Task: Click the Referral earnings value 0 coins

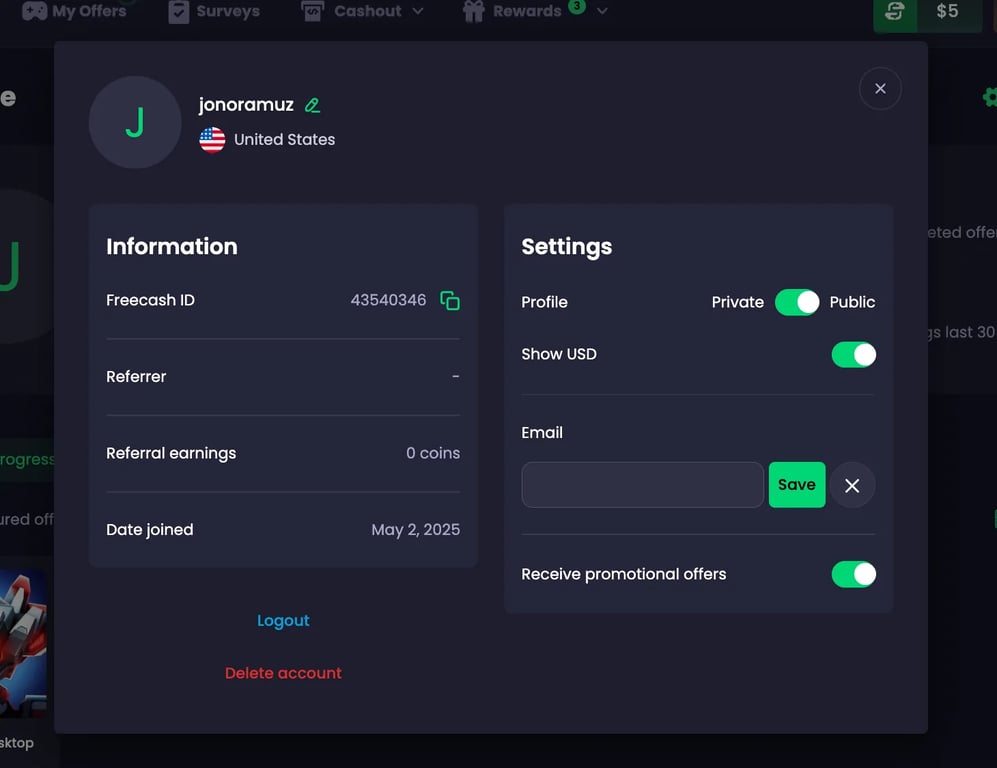Action: [x=433, y=453]
